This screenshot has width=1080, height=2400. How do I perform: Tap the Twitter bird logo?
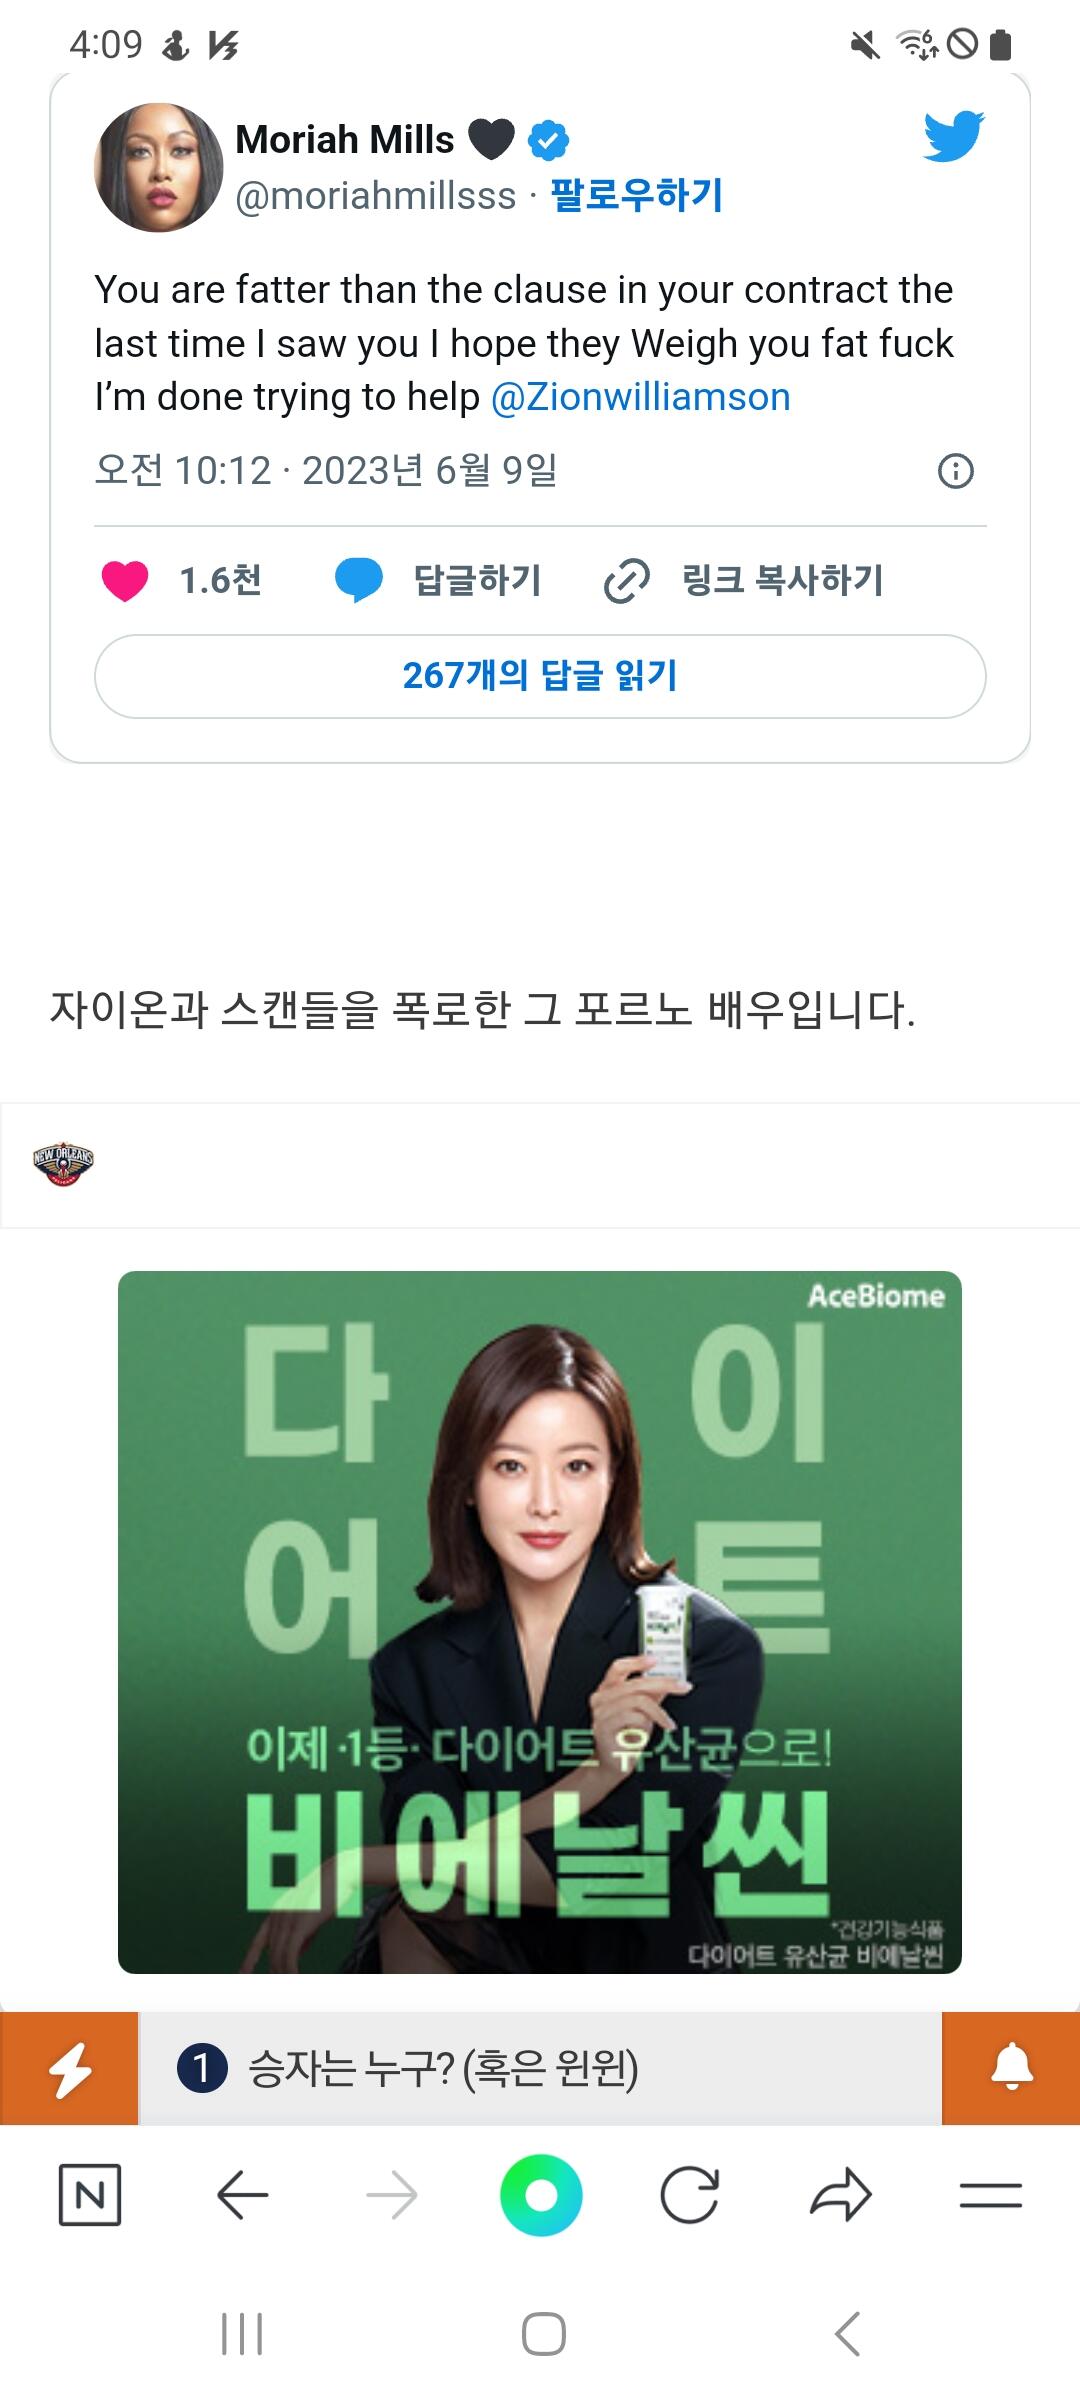point(954,136)
